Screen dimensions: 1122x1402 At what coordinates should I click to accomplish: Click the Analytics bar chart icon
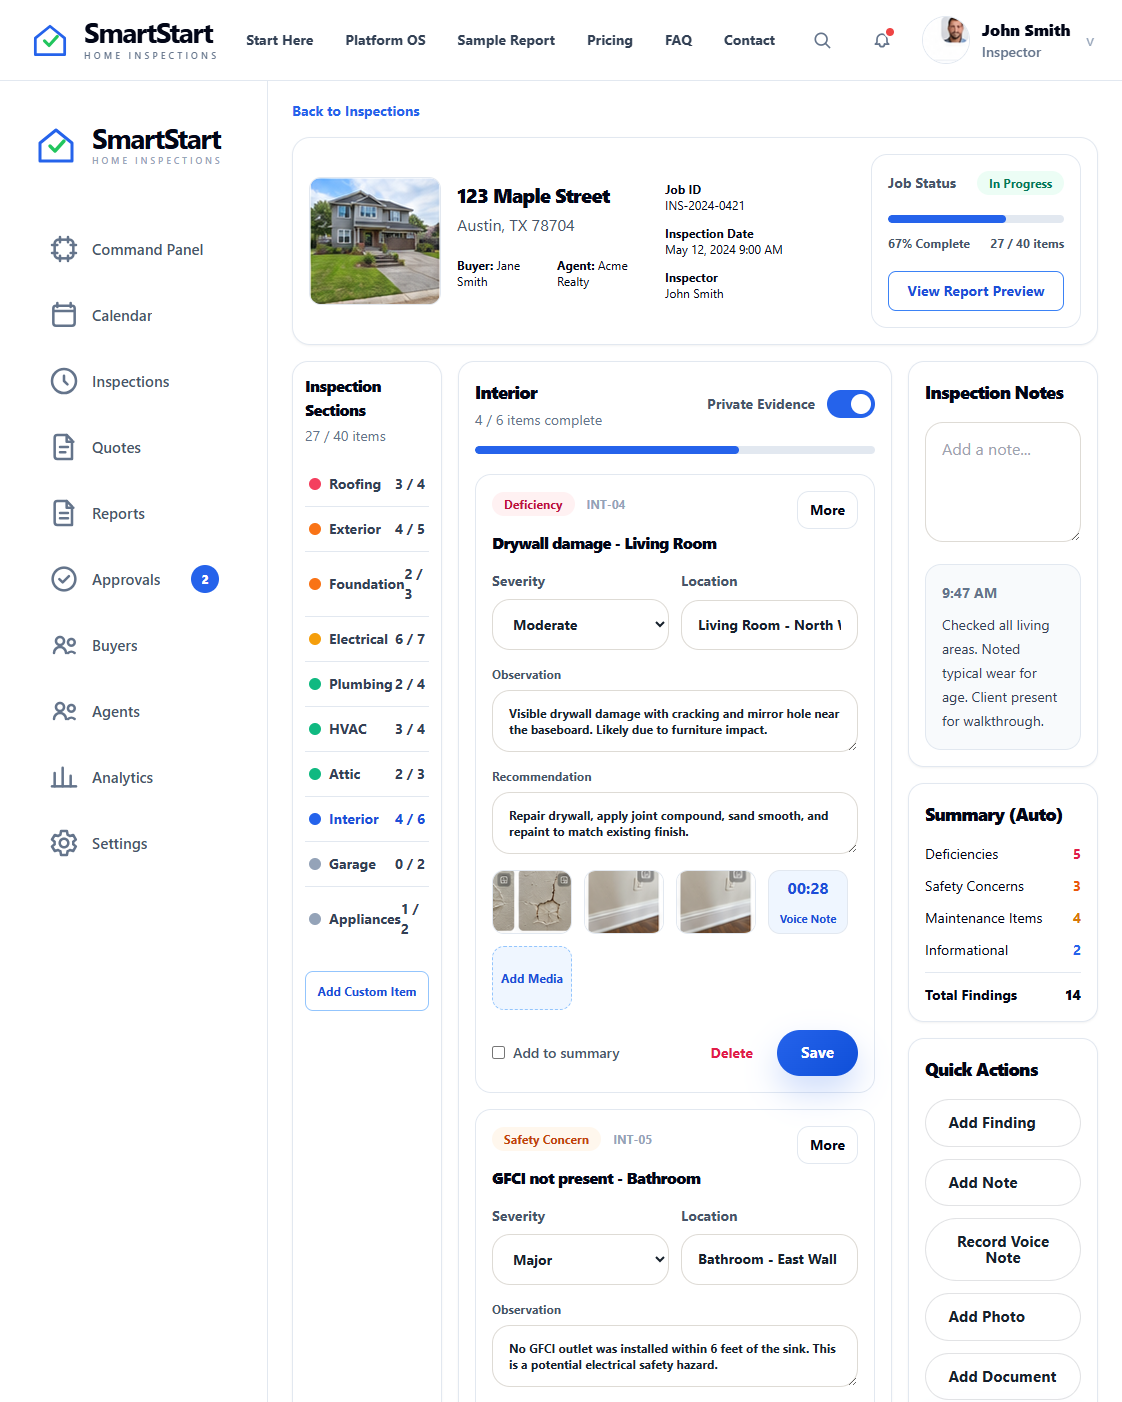coord(64,777)
